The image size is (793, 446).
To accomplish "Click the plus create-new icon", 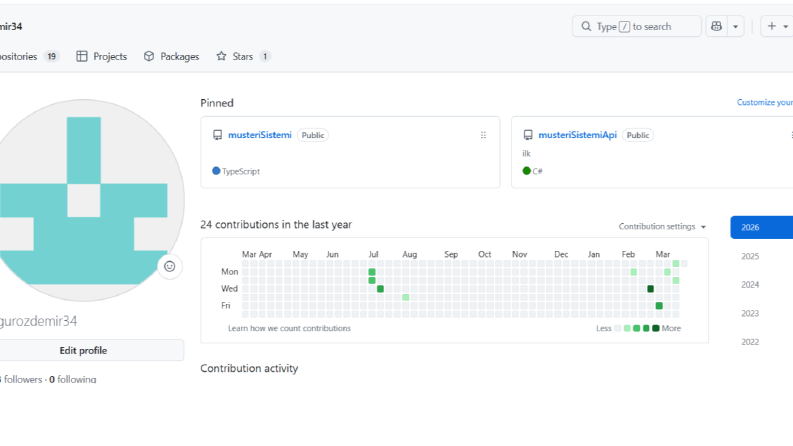I will (x=772, y=26).
